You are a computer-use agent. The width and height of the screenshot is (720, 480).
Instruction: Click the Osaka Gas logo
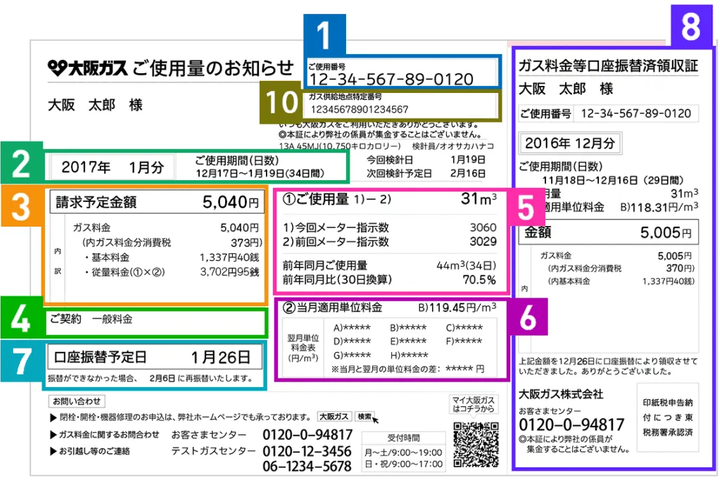coord(87,68)
